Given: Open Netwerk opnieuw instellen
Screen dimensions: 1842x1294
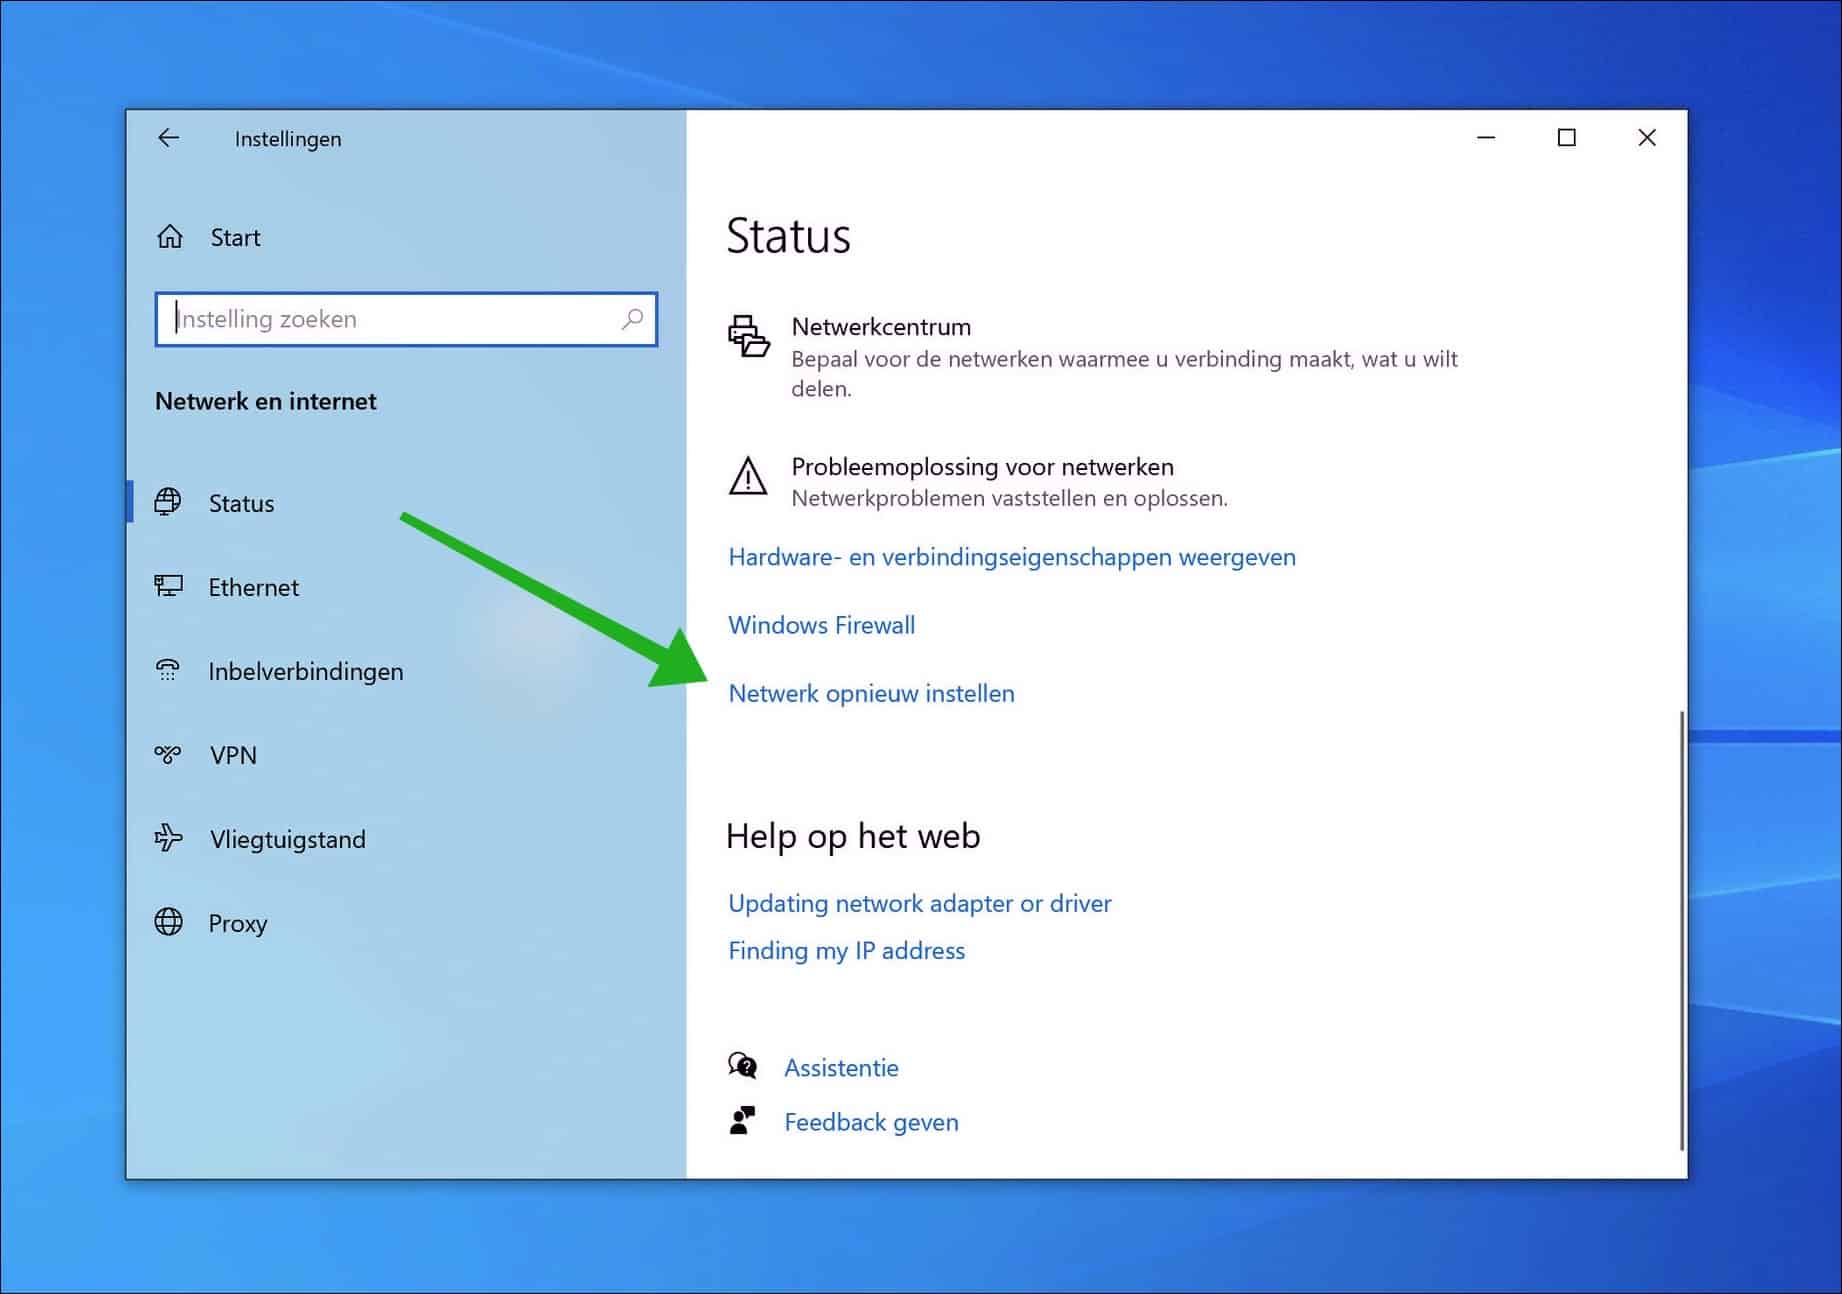Looking at the screenshot, I should click(x=871, y=693).
